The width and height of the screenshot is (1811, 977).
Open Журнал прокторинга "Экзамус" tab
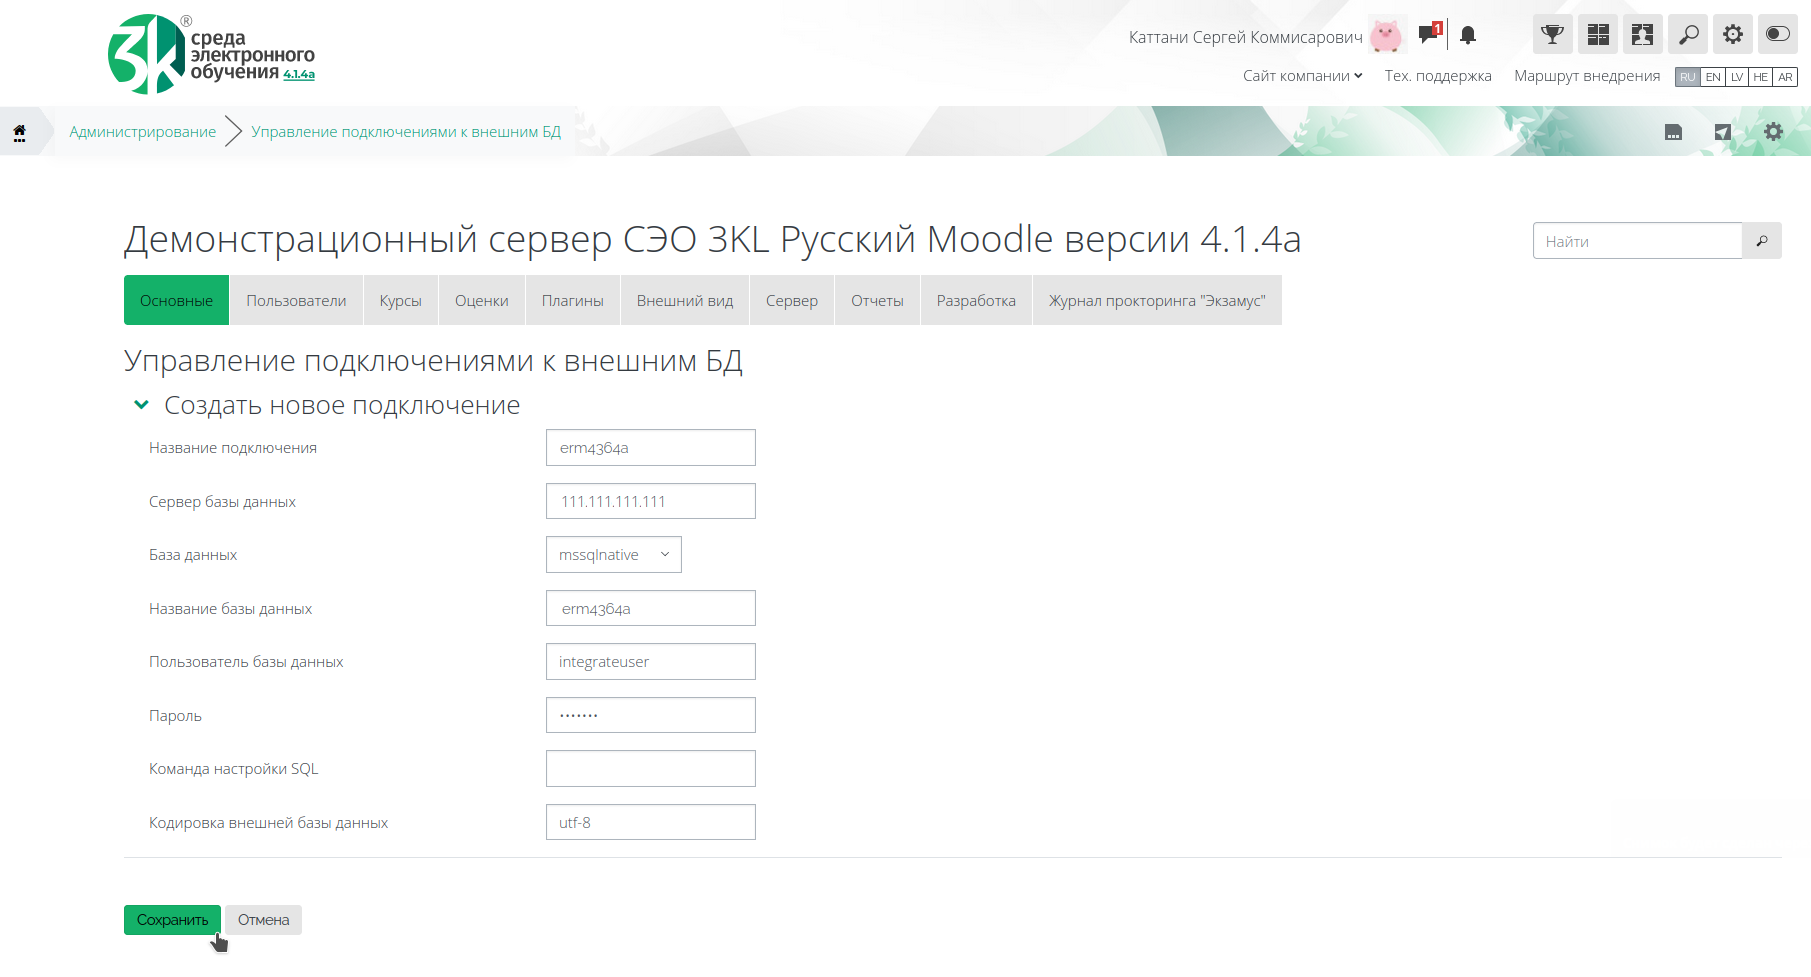[x=1157, y=300]
